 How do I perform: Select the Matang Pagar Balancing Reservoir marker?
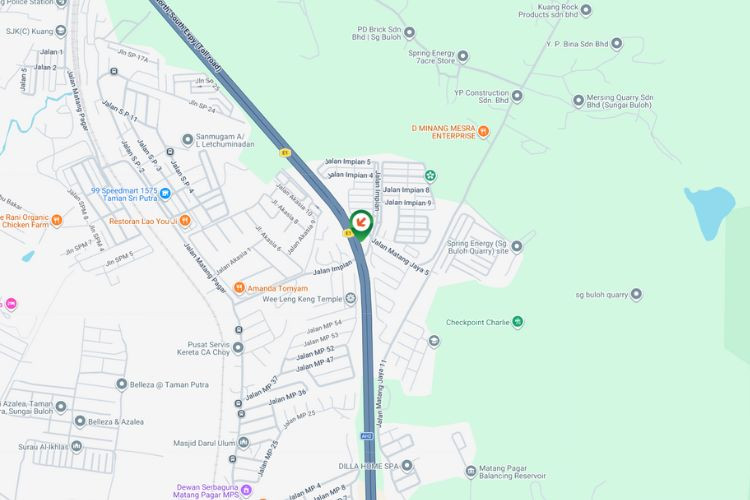[x=471, y=472]
